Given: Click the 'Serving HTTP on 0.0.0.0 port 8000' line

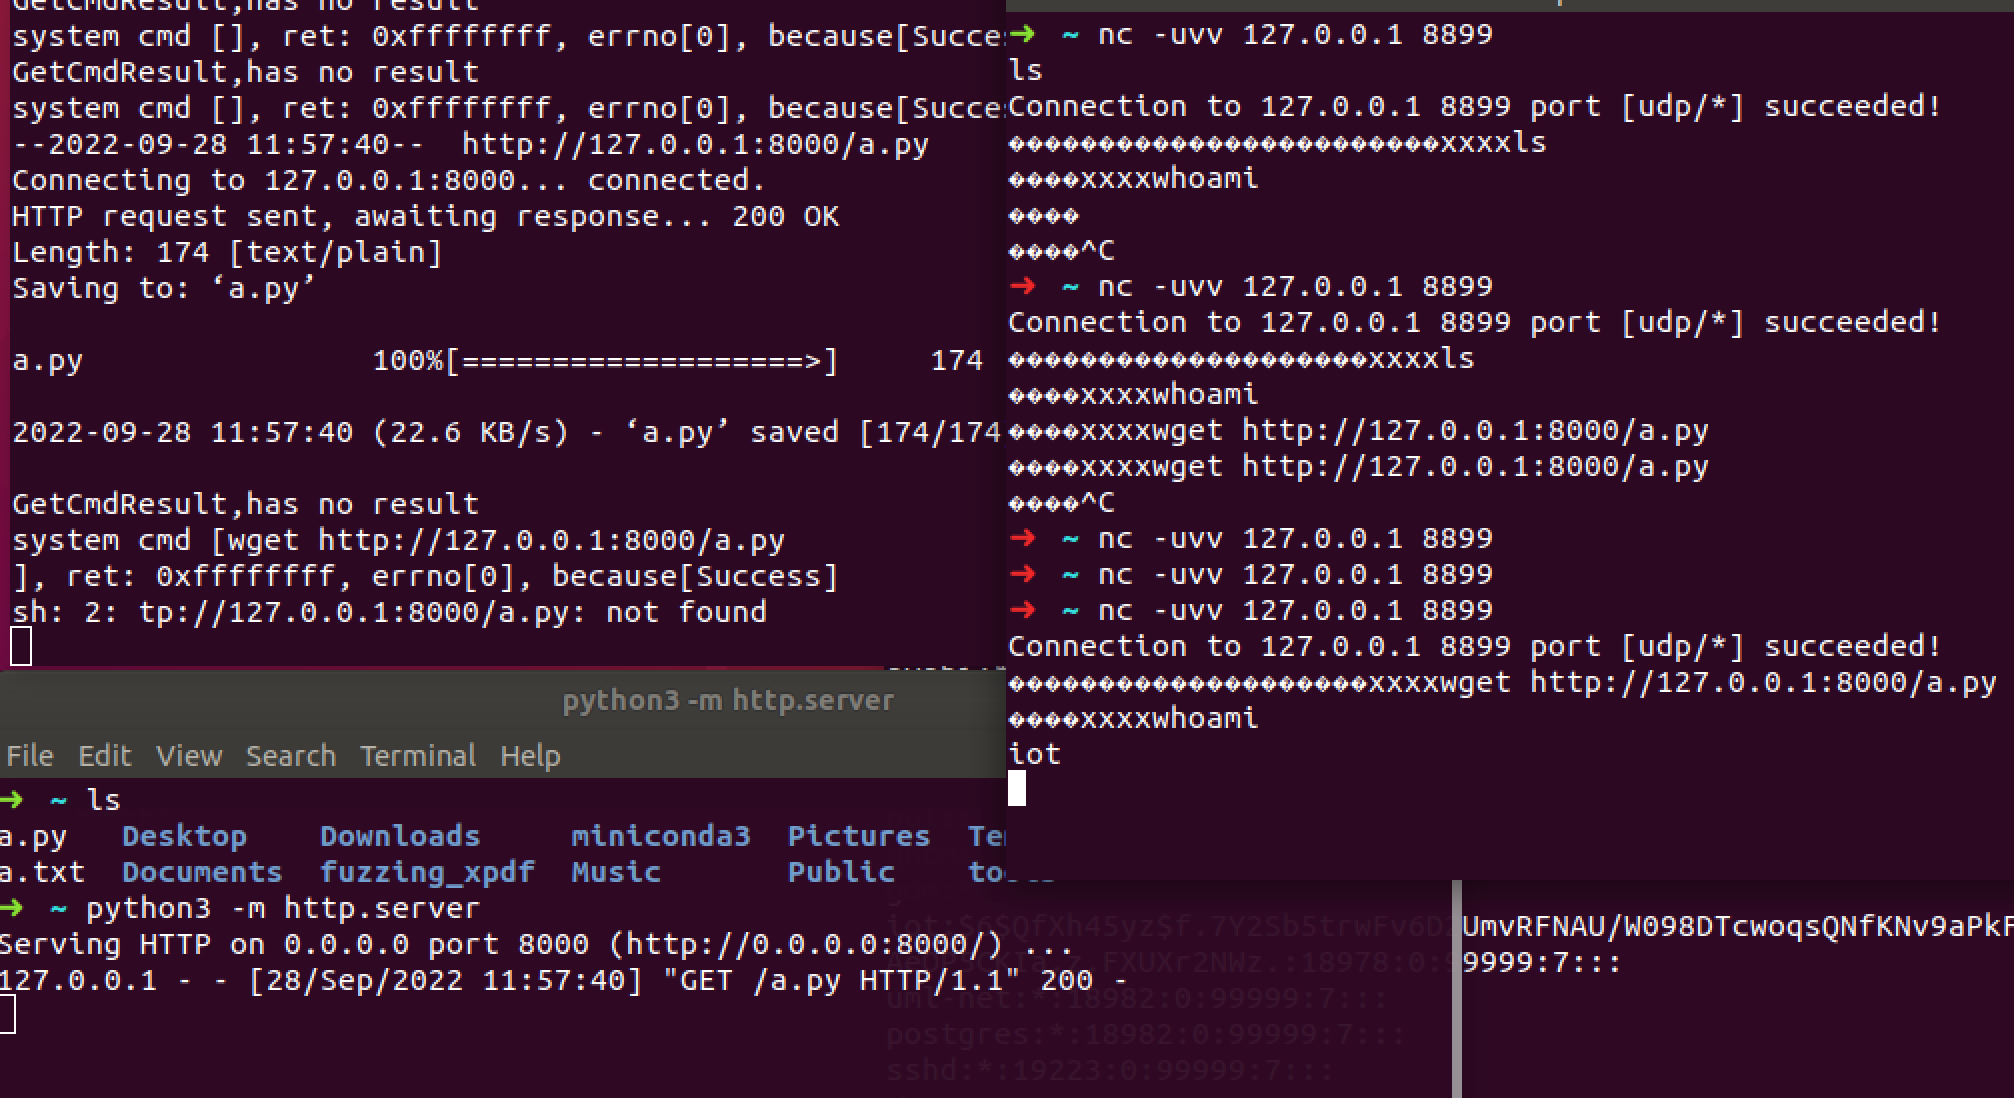Looking at the screenshot, I should tap(535, 944).
